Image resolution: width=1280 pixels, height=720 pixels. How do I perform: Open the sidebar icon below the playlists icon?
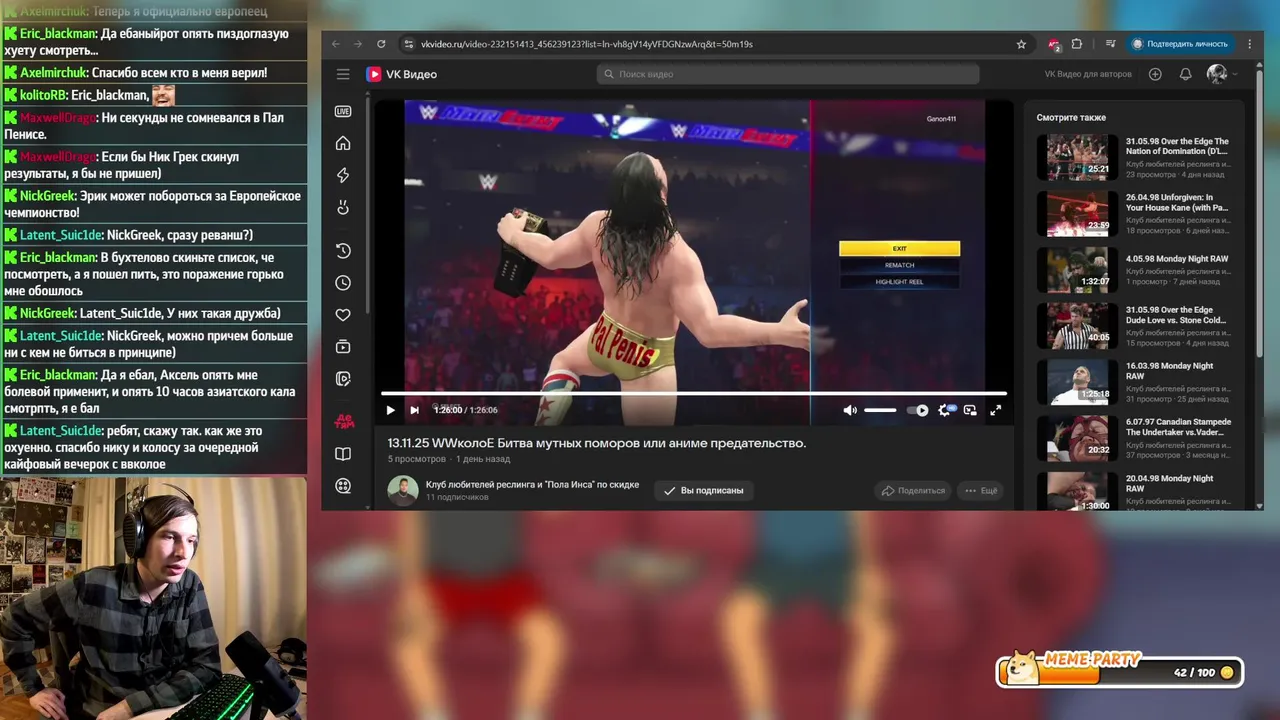tap(343, 379)
